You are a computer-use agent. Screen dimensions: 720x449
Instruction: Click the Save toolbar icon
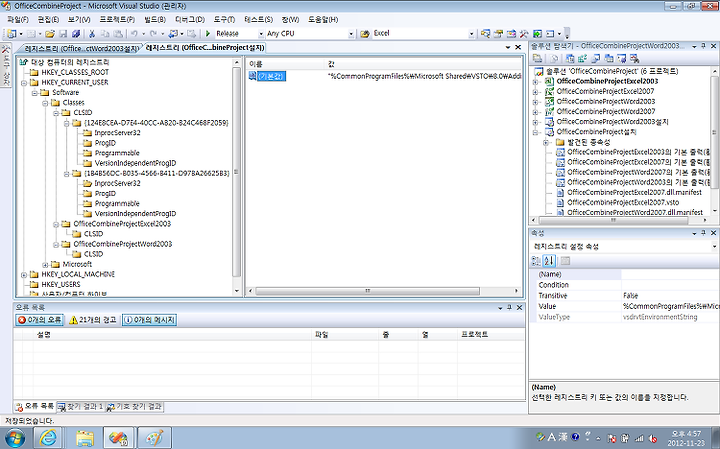click(63, 34)
